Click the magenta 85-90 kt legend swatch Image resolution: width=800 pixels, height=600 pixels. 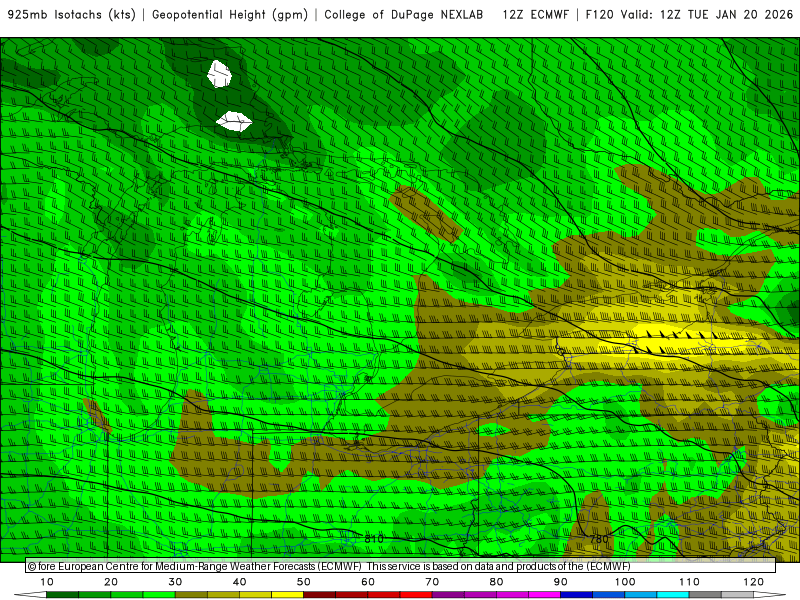pos(544,595)
